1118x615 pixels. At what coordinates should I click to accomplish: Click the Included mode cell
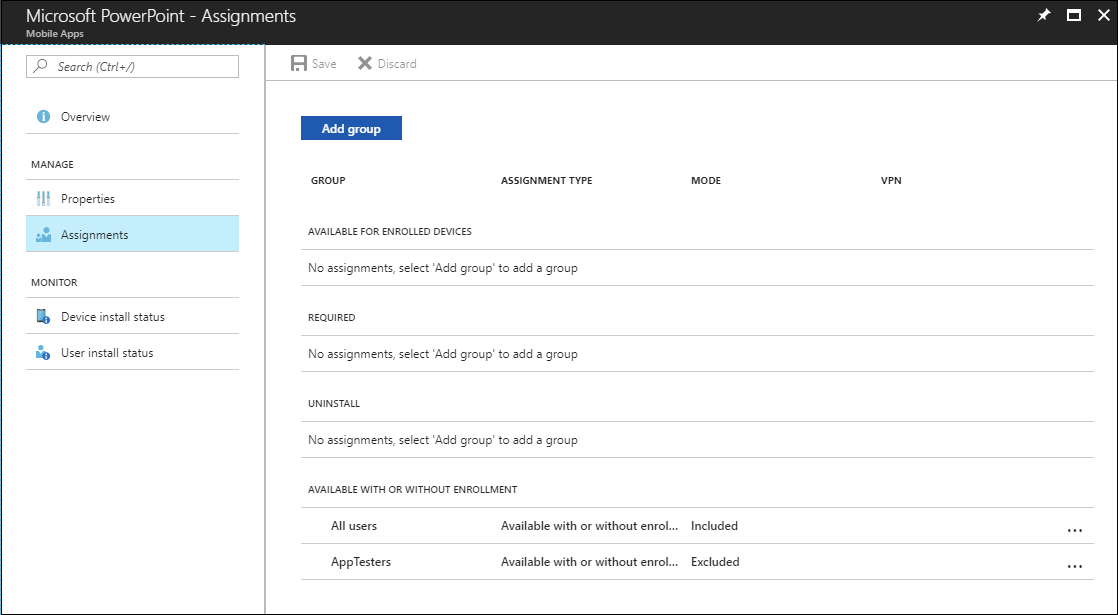(x=714, y=526)
